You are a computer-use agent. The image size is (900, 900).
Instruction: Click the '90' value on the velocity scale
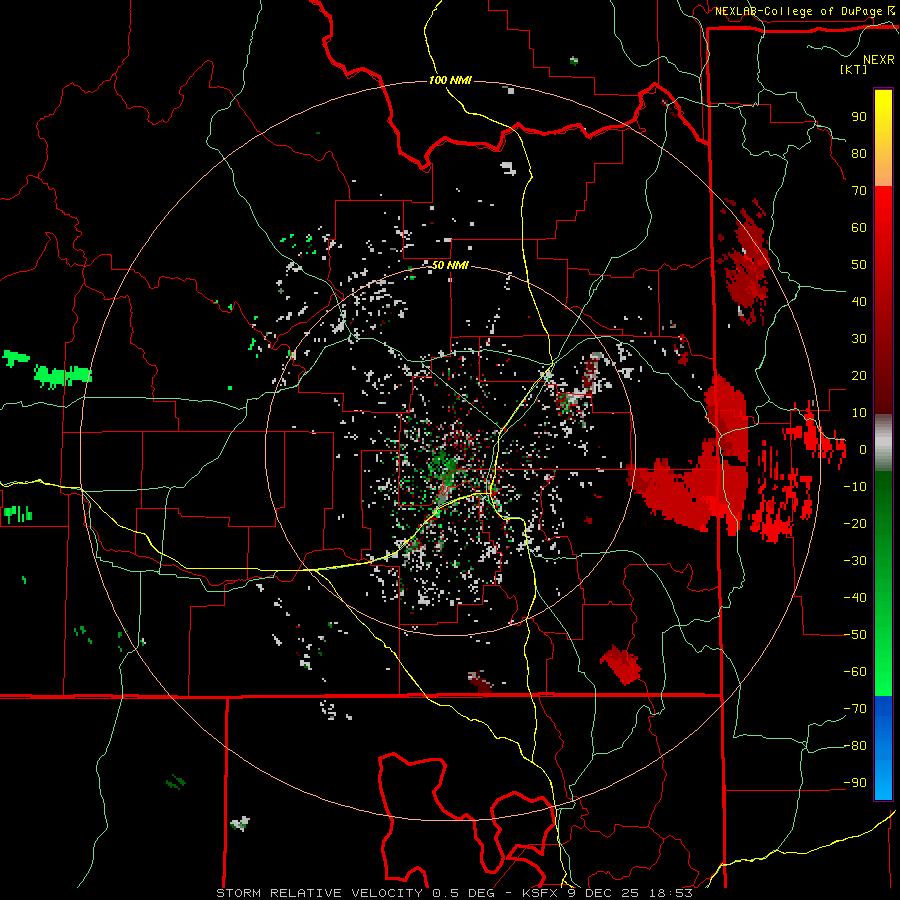859,117
